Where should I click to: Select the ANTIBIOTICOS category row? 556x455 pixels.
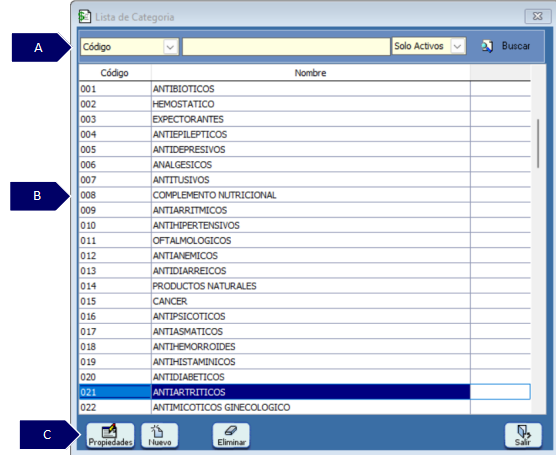click(x=305, y=89)
